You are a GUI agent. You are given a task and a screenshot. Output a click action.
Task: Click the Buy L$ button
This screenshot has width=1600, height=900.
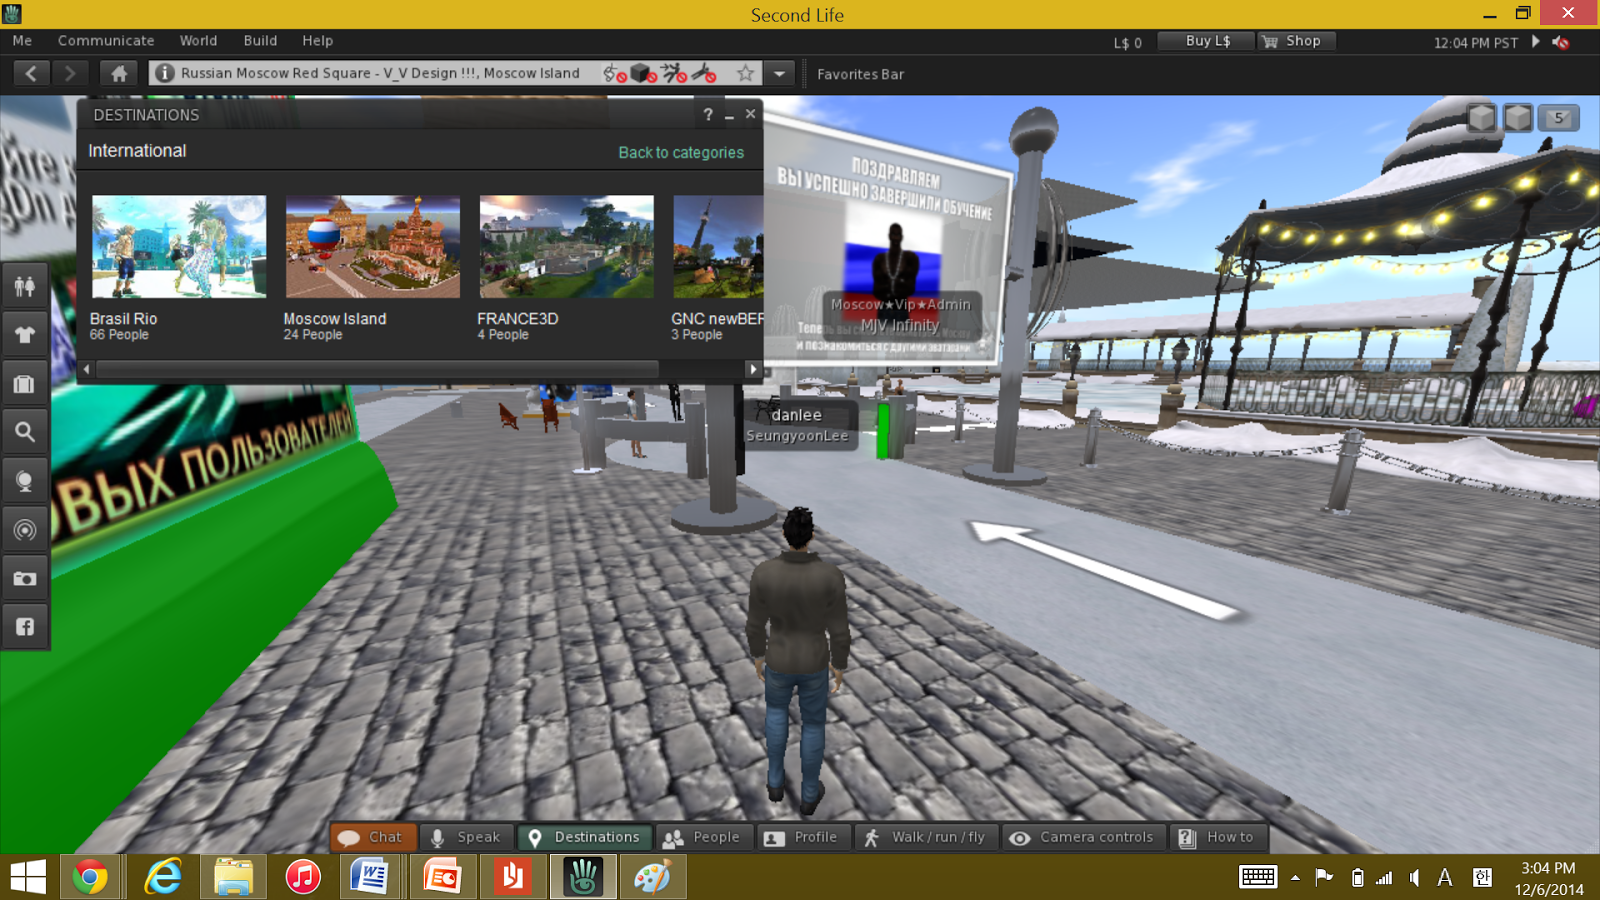click(x=1207, y=41)
